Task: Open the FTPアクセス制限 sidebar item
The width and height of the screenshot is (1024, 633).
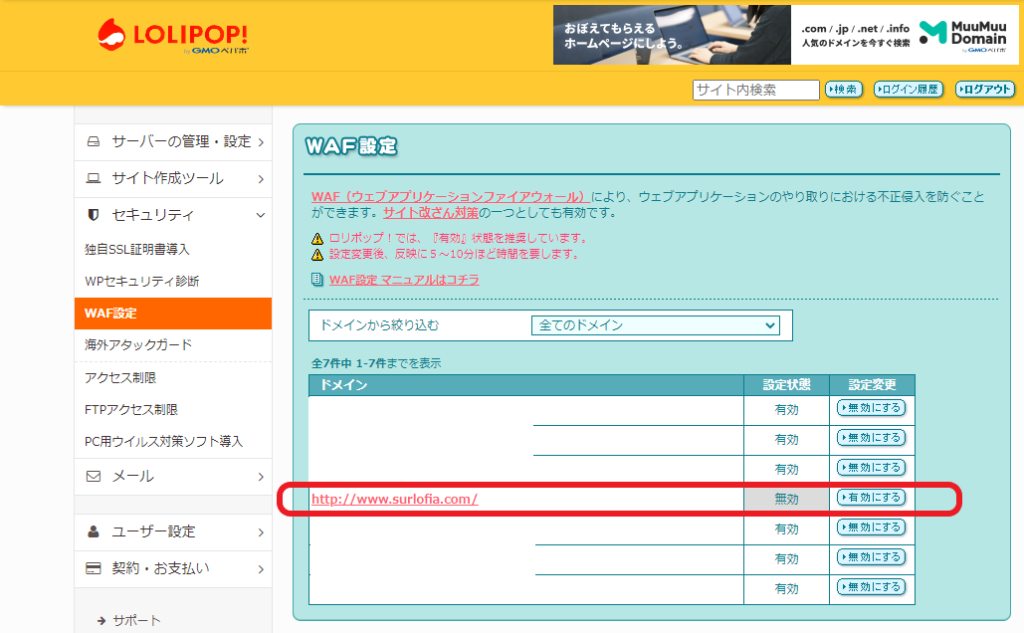Action: tap(131, 409)
